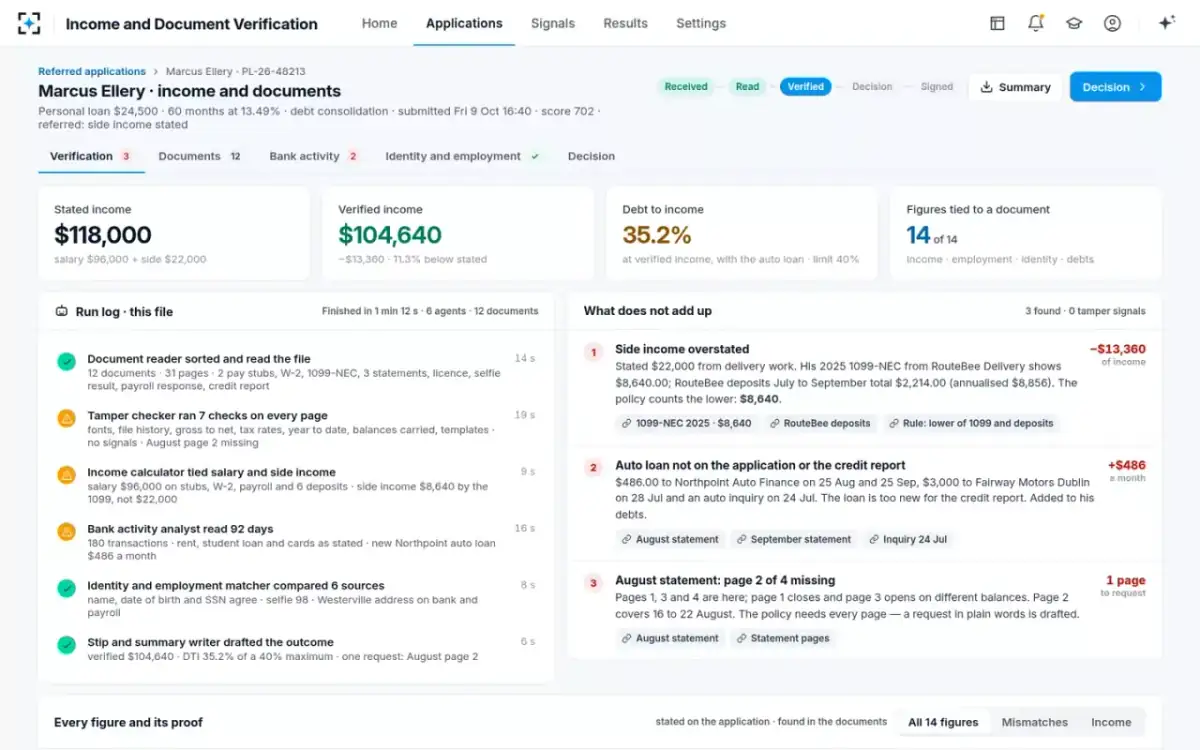Open the August statement chip under Auto loan

pos(670,539)
